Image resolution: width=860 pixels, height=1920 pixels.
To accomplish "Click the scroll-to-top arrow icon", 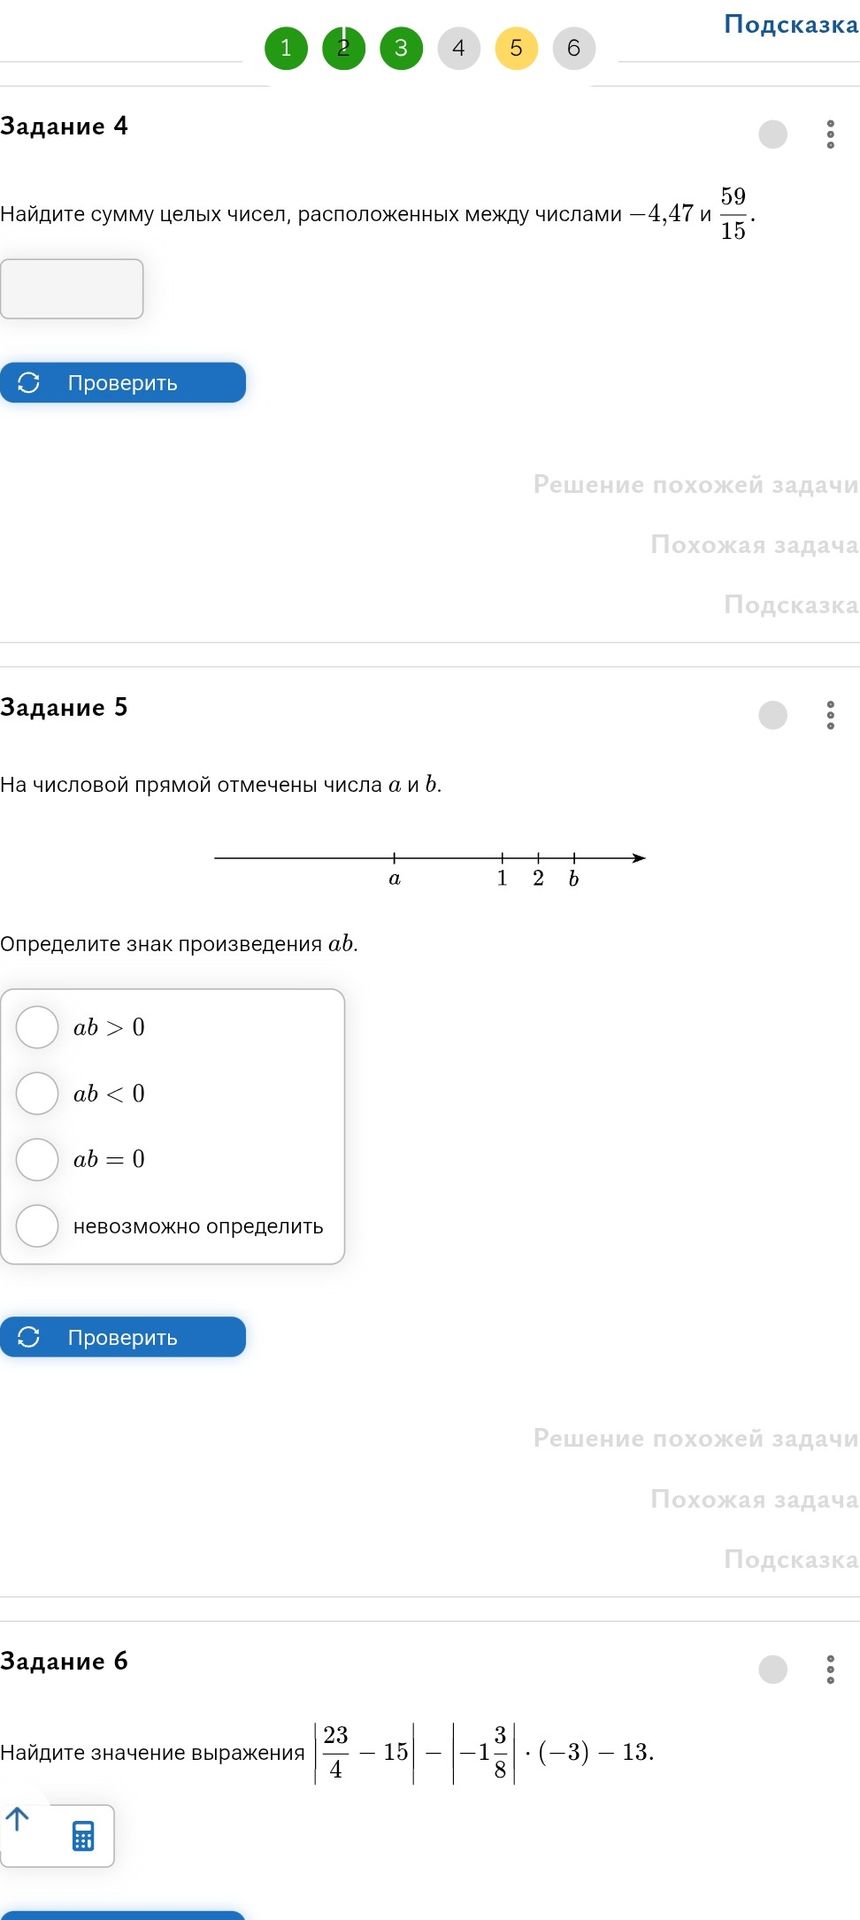I will pos(18,1819).
